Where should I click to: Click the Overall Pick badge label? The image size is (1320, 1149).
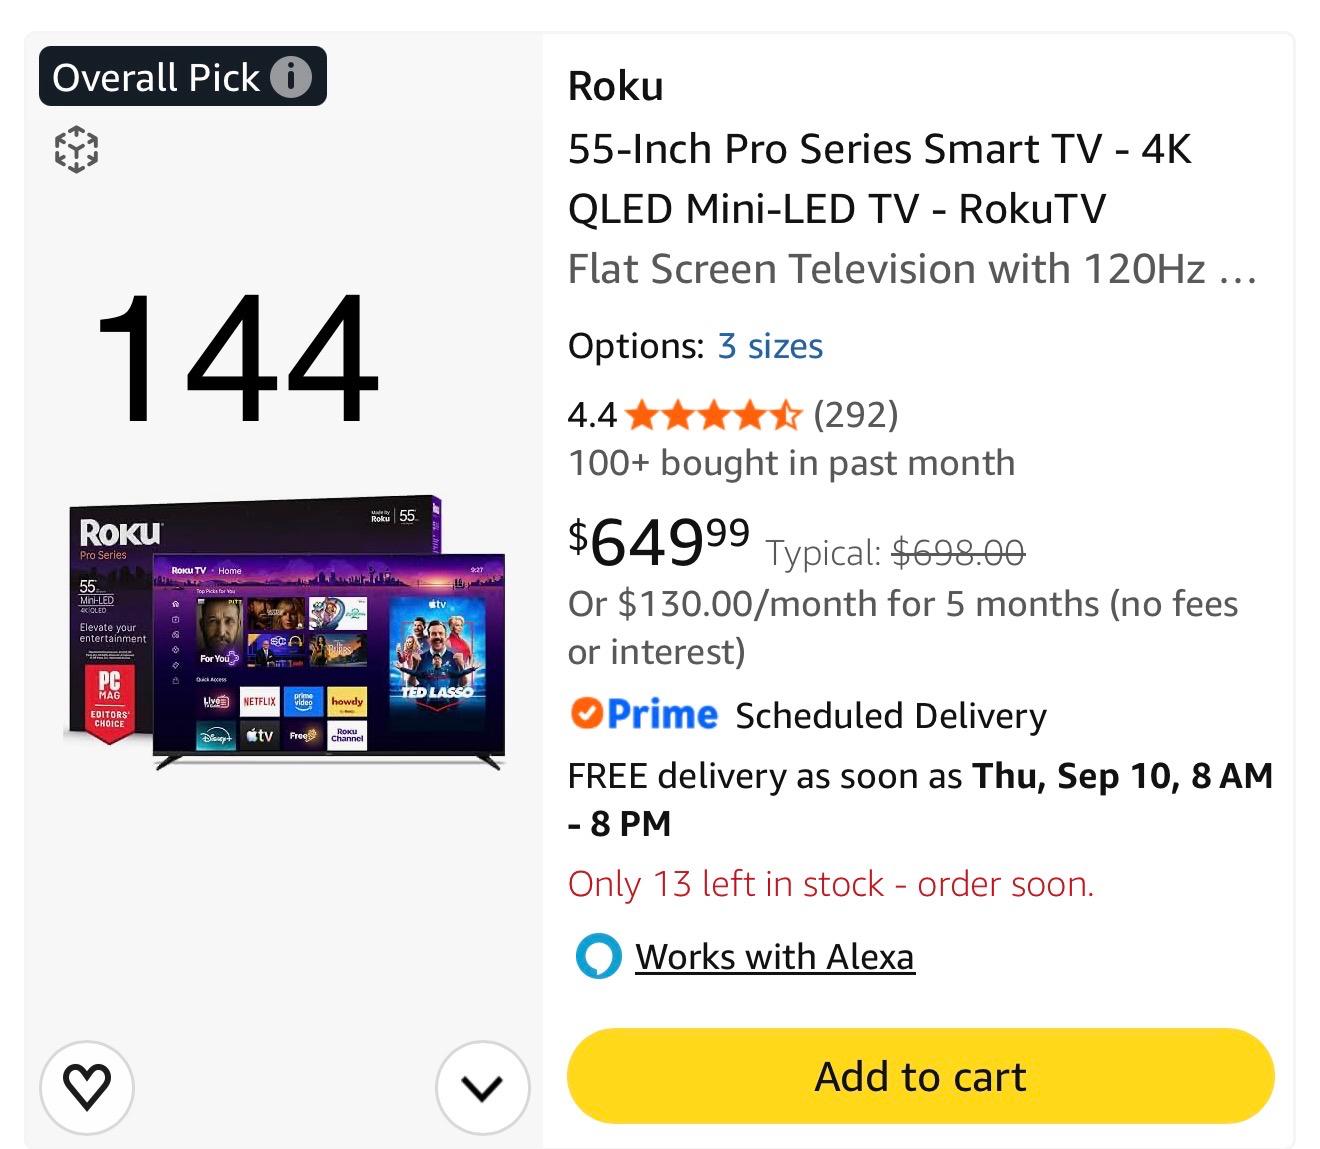point(156,77)
